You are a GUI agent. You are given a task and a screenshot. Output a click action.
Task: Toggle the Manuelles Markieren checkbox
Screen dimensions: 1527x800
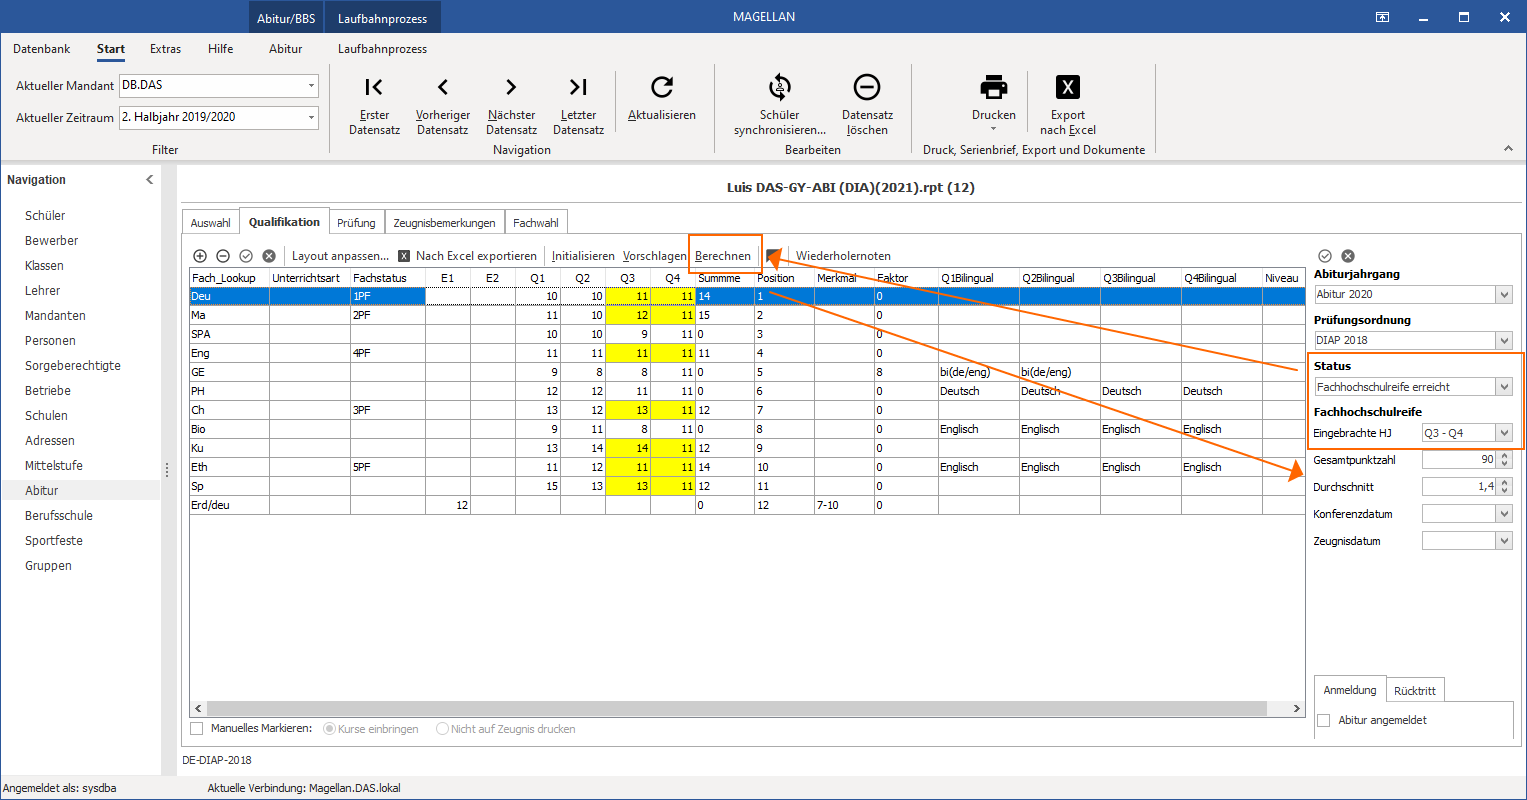click(x=196, y=729)
